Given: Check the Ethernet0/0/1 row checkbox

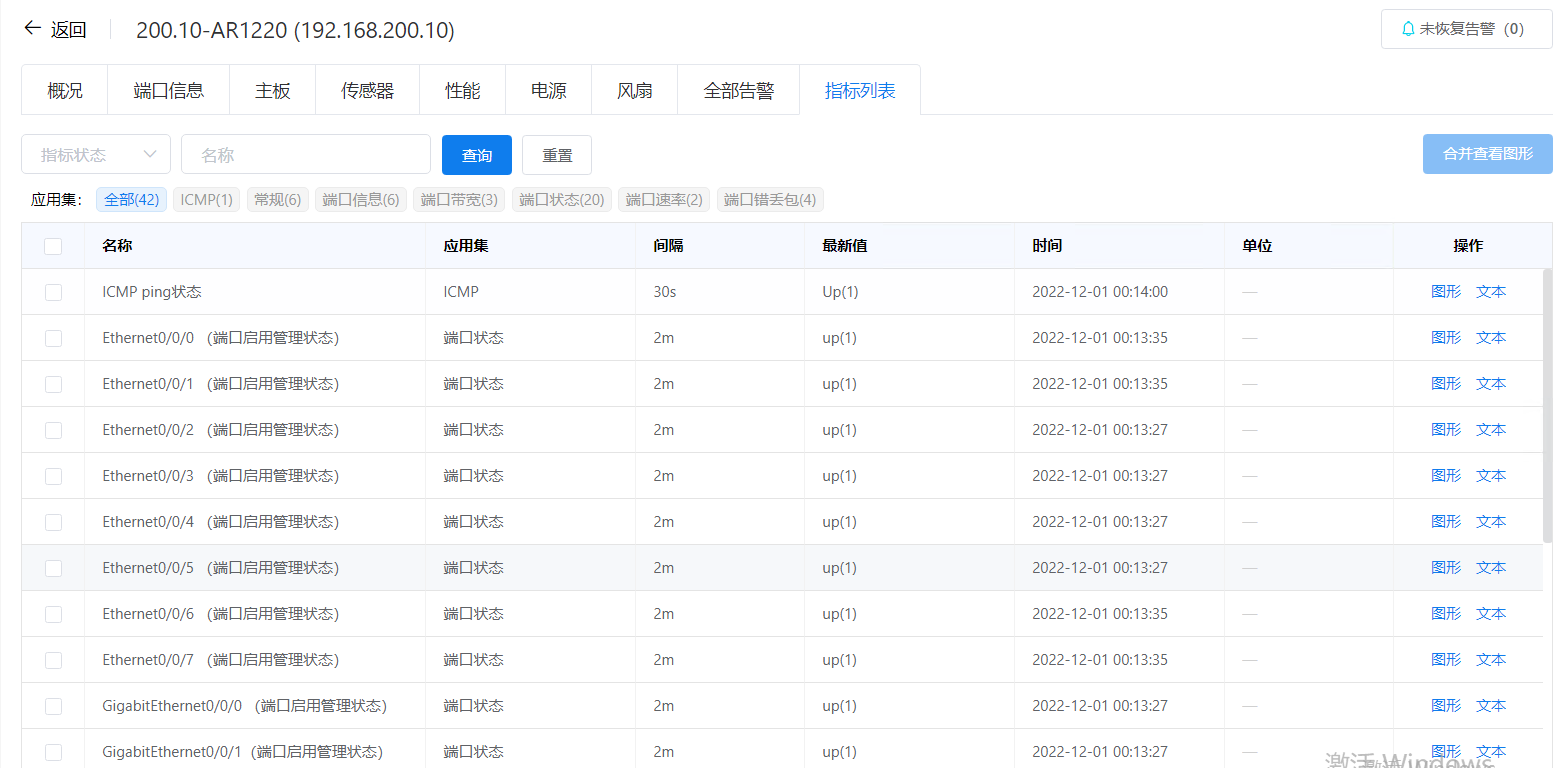Looking at the screenshot, I should 53,384.
